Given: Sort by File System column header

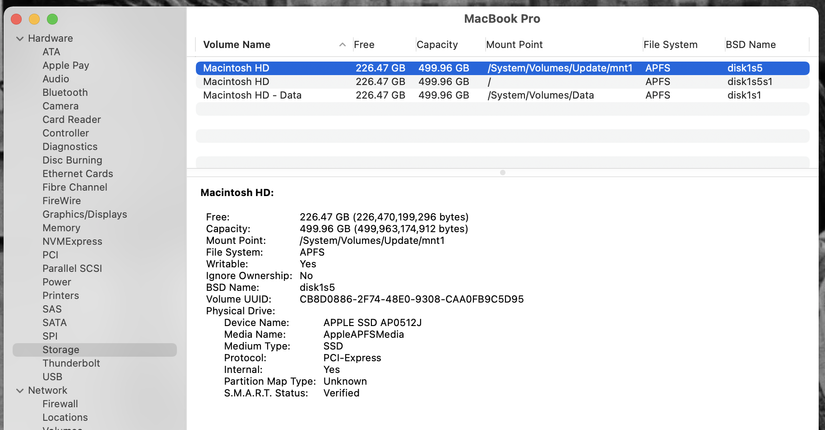Looking at the screenshot, I should pos(670,45).
